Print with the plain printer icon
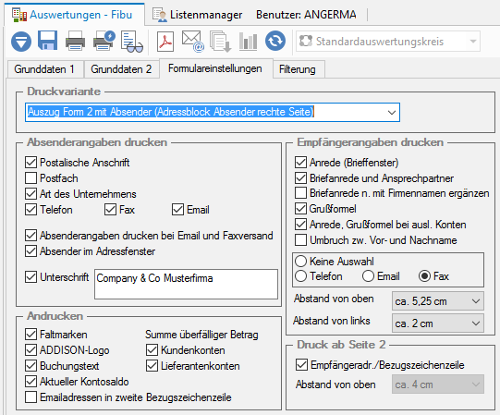This screenshot has height=415, width=500. click(x=75, y=41)
